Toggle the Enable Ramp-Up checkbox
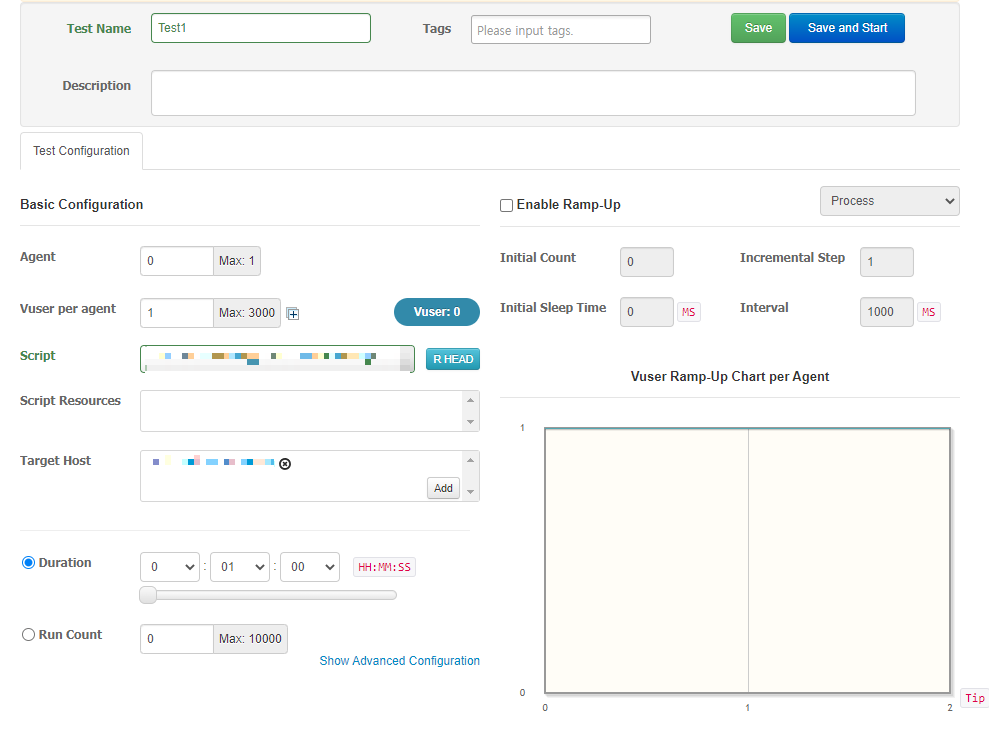This screenshot has height=753, width=989. point(506,206)
